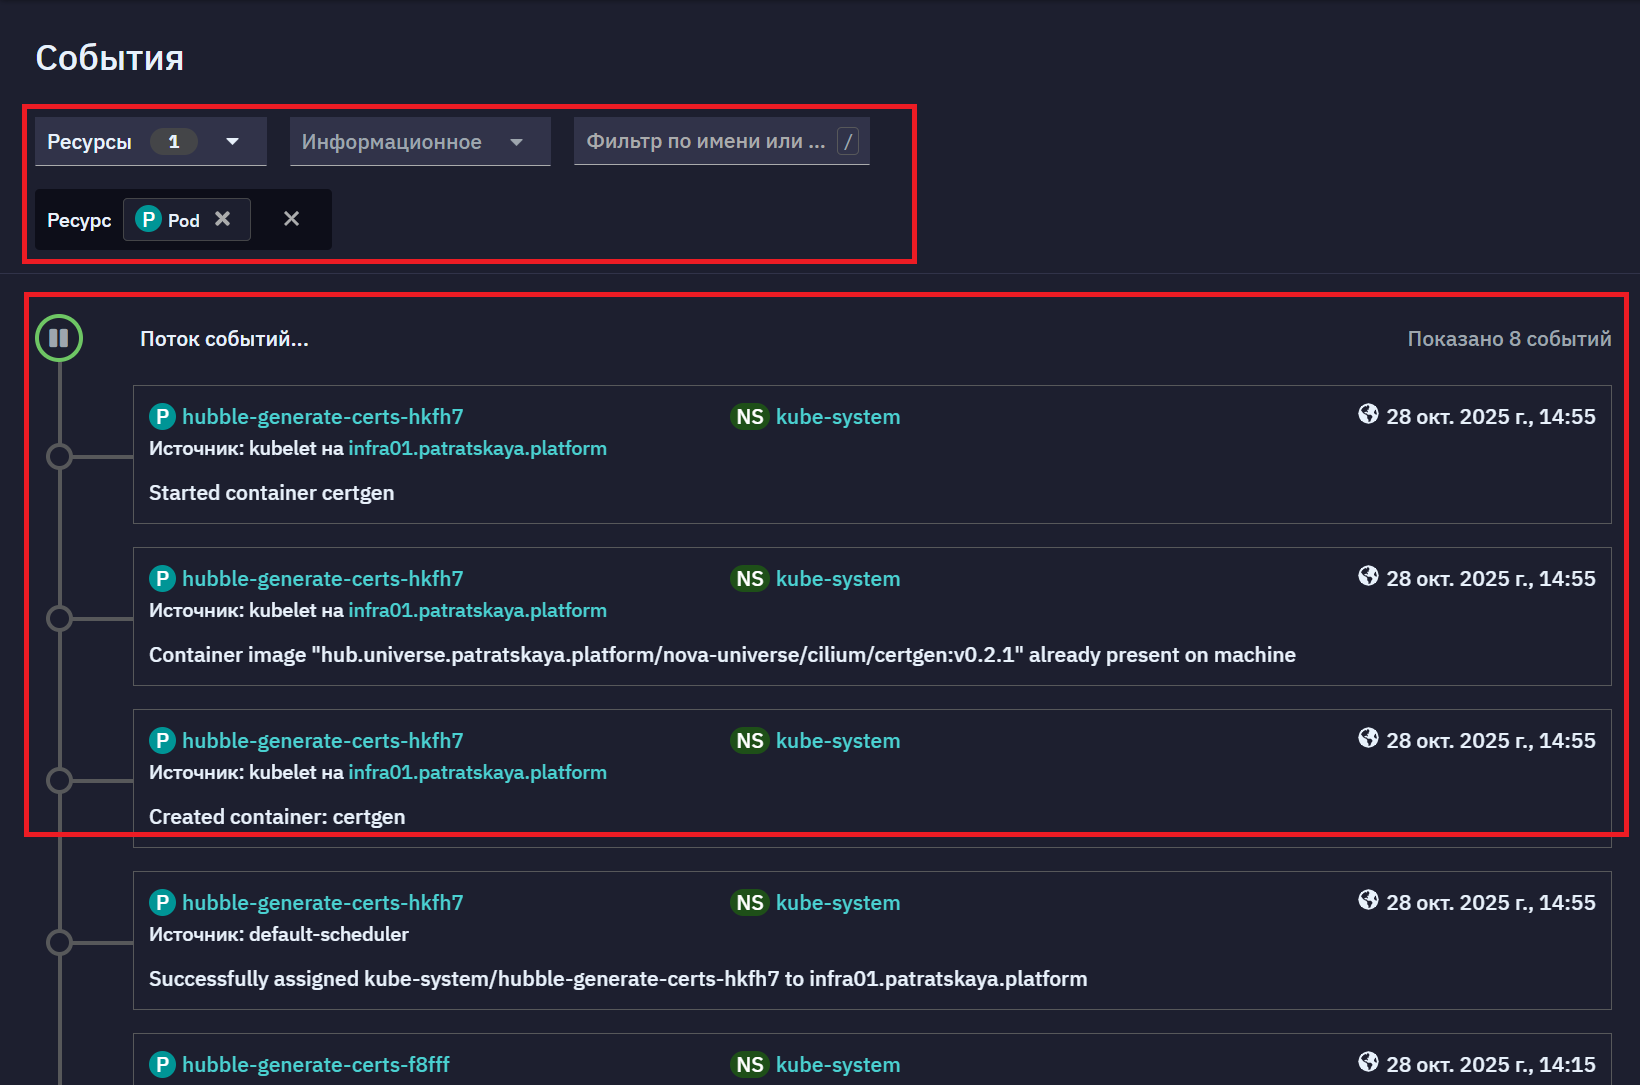Click globe icon in Created container event
The height and width of the screenshot is (1085, 1640).
pyautogui.click(x=1368, y=739)
